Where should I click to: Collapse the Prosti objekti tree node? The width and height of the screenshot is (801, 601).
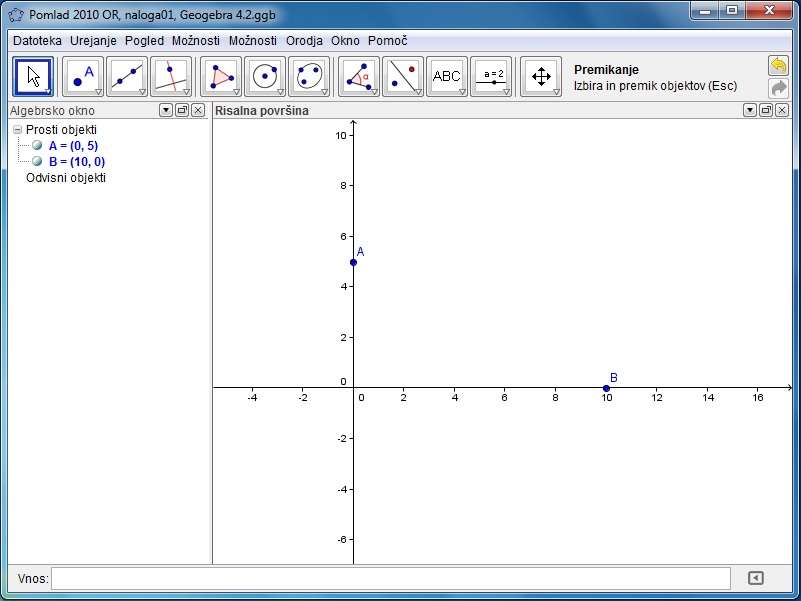[17, 130]
